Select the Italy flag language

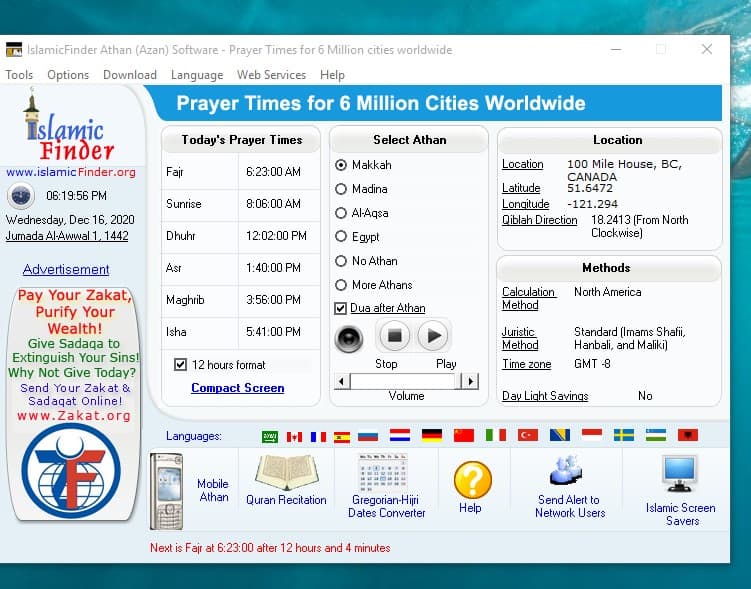tap(496, 435)
